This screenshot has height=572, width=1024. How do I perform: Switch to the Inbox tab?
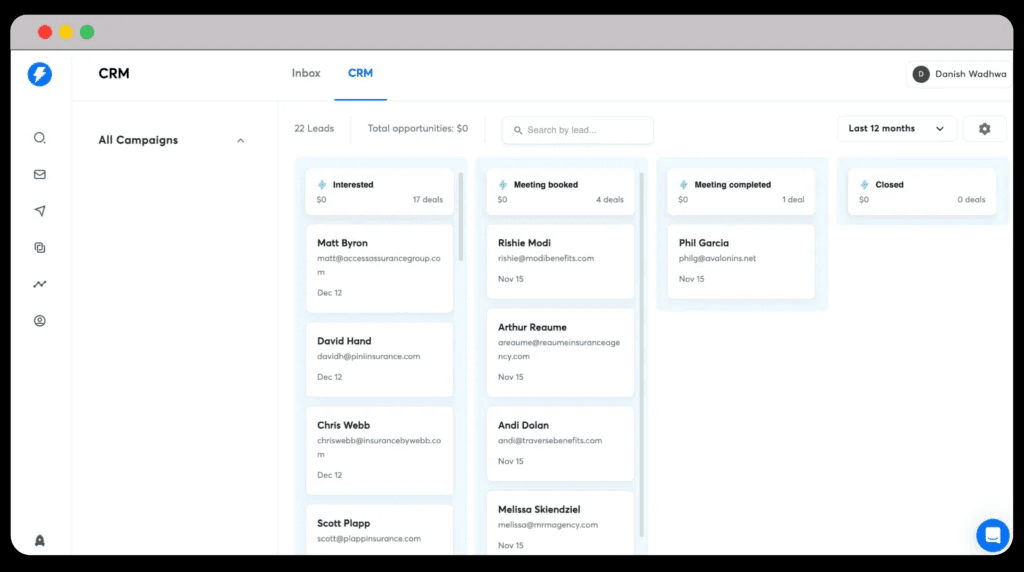point(306,73)
